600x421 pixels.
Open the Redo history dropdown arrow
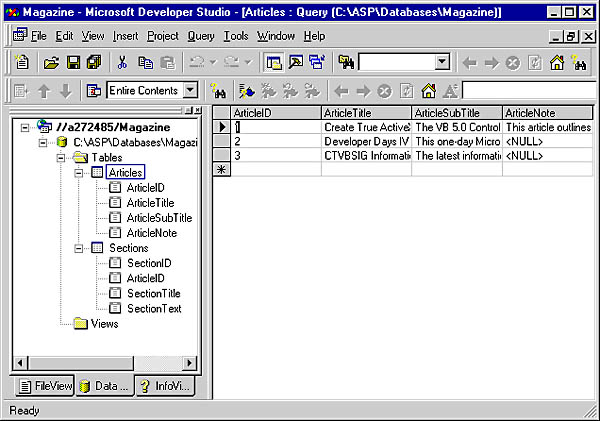[x=248, y=62]
